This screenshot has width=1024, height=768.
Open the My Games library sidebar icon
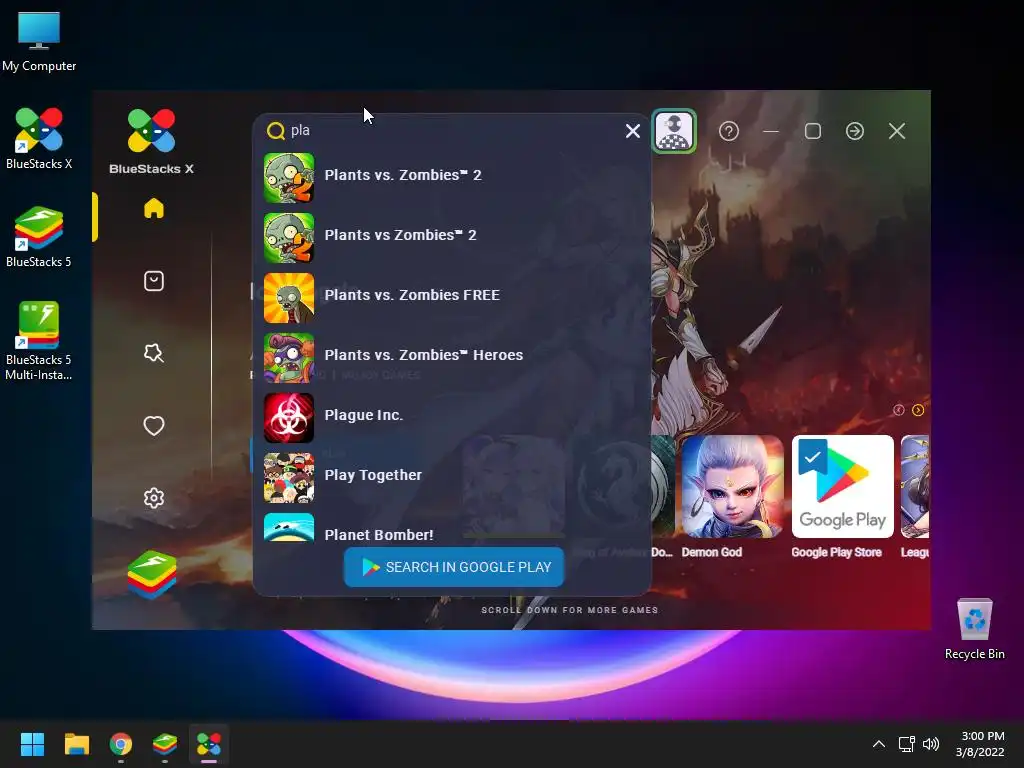pos(153,281)
